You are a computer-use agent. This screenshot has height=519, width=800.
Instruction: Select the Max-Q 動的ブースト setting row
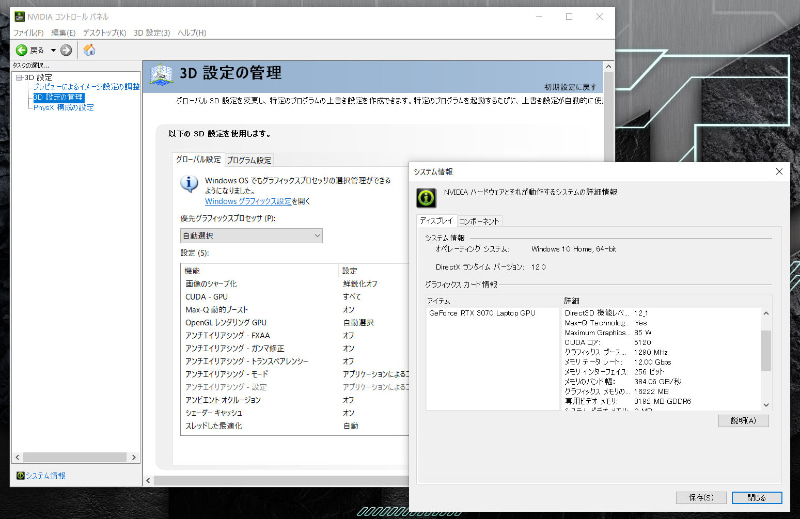pos(295,309)
